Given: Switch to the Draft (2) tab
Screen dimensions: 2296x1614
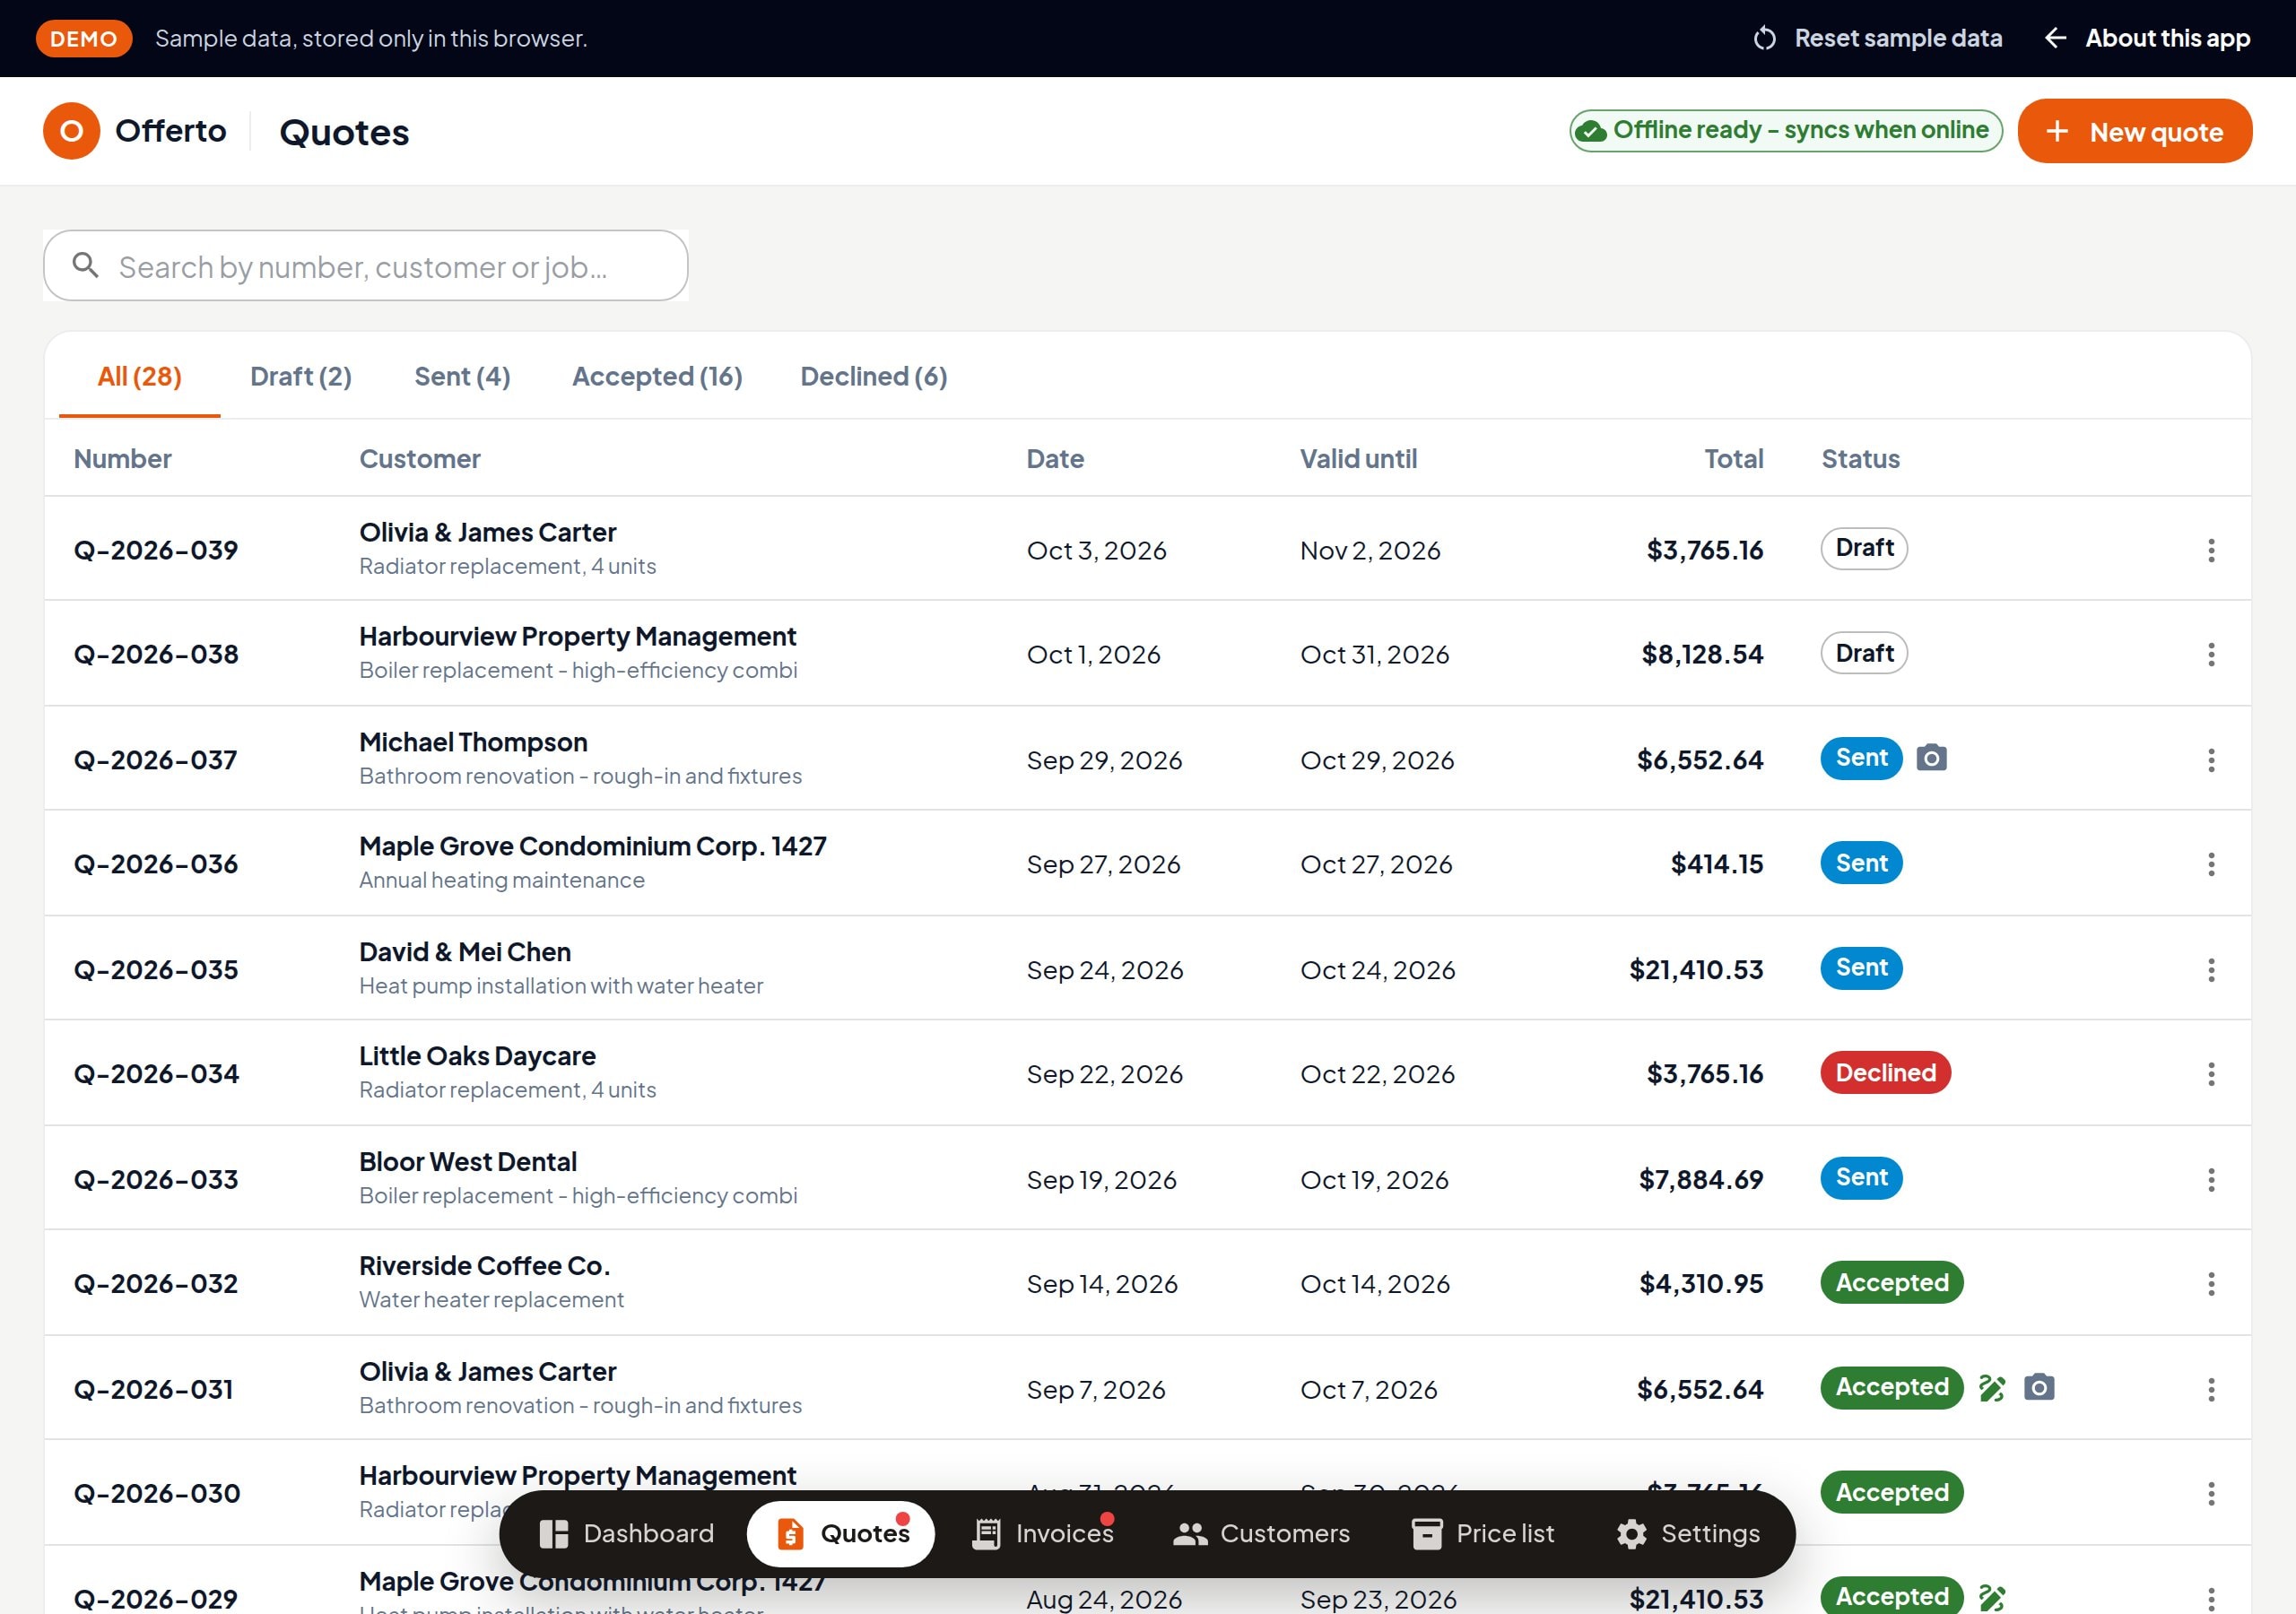Looking at the screenshot, I should 301,377.
